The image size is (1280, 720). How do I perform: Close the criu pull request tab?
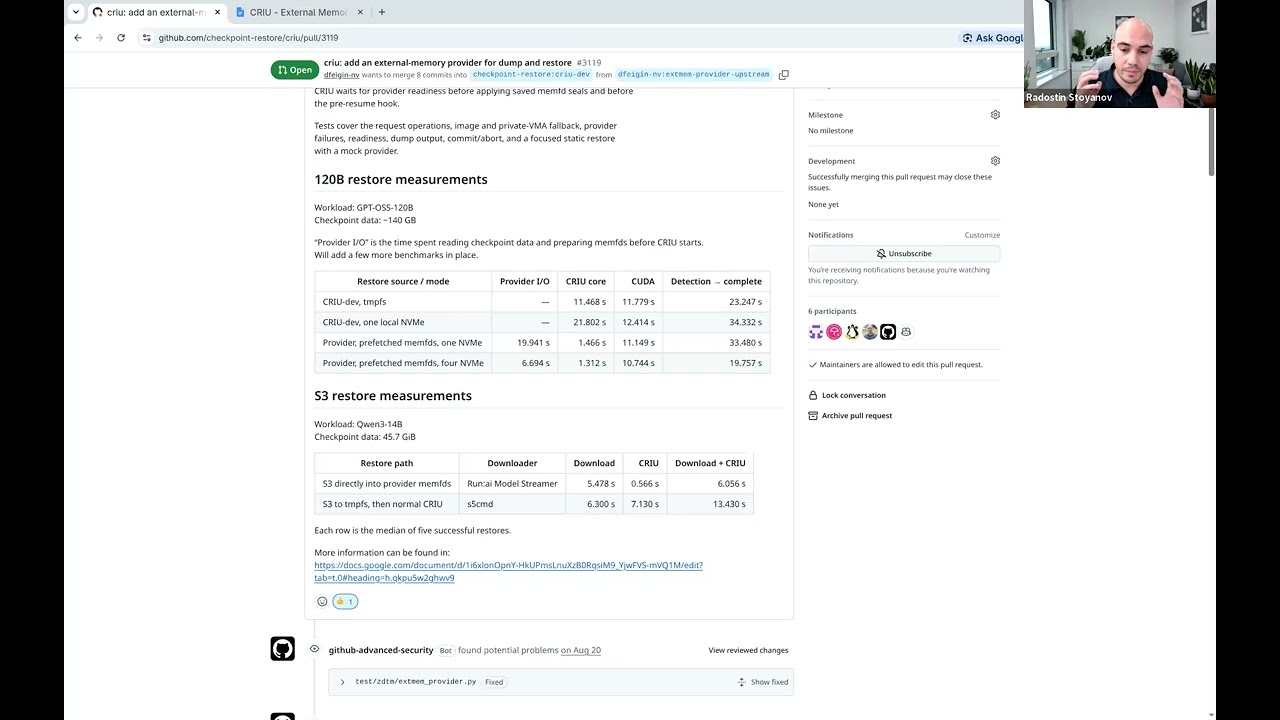pos(218,12)
